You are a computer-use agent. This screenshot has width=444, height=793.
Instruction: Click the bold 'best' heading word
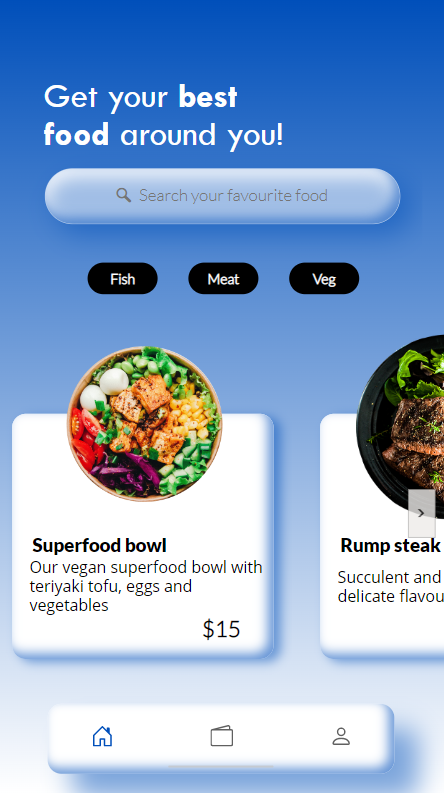(x=207, y=97)
